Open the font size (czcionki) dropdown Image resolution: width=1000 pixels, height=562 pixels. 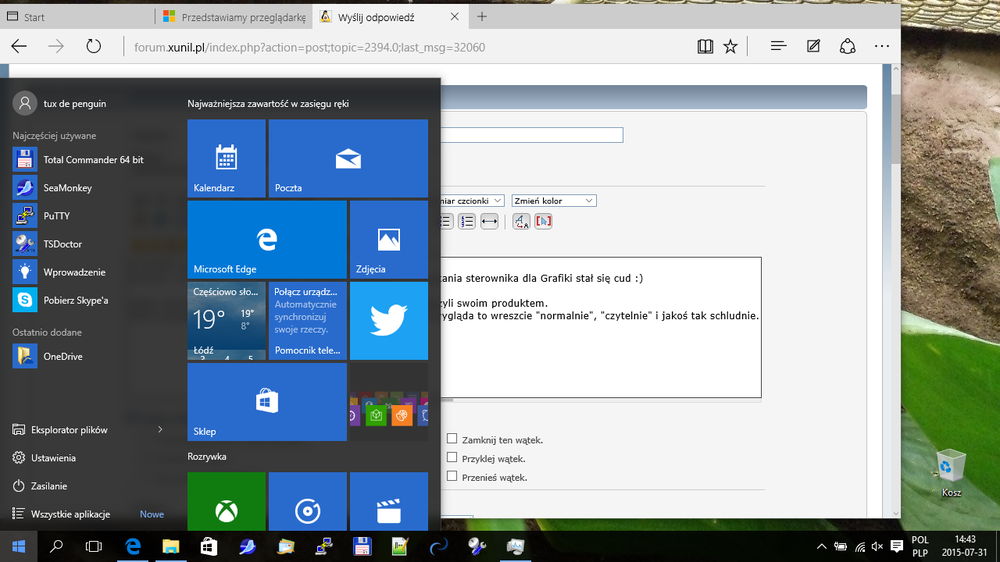(473, 201)
